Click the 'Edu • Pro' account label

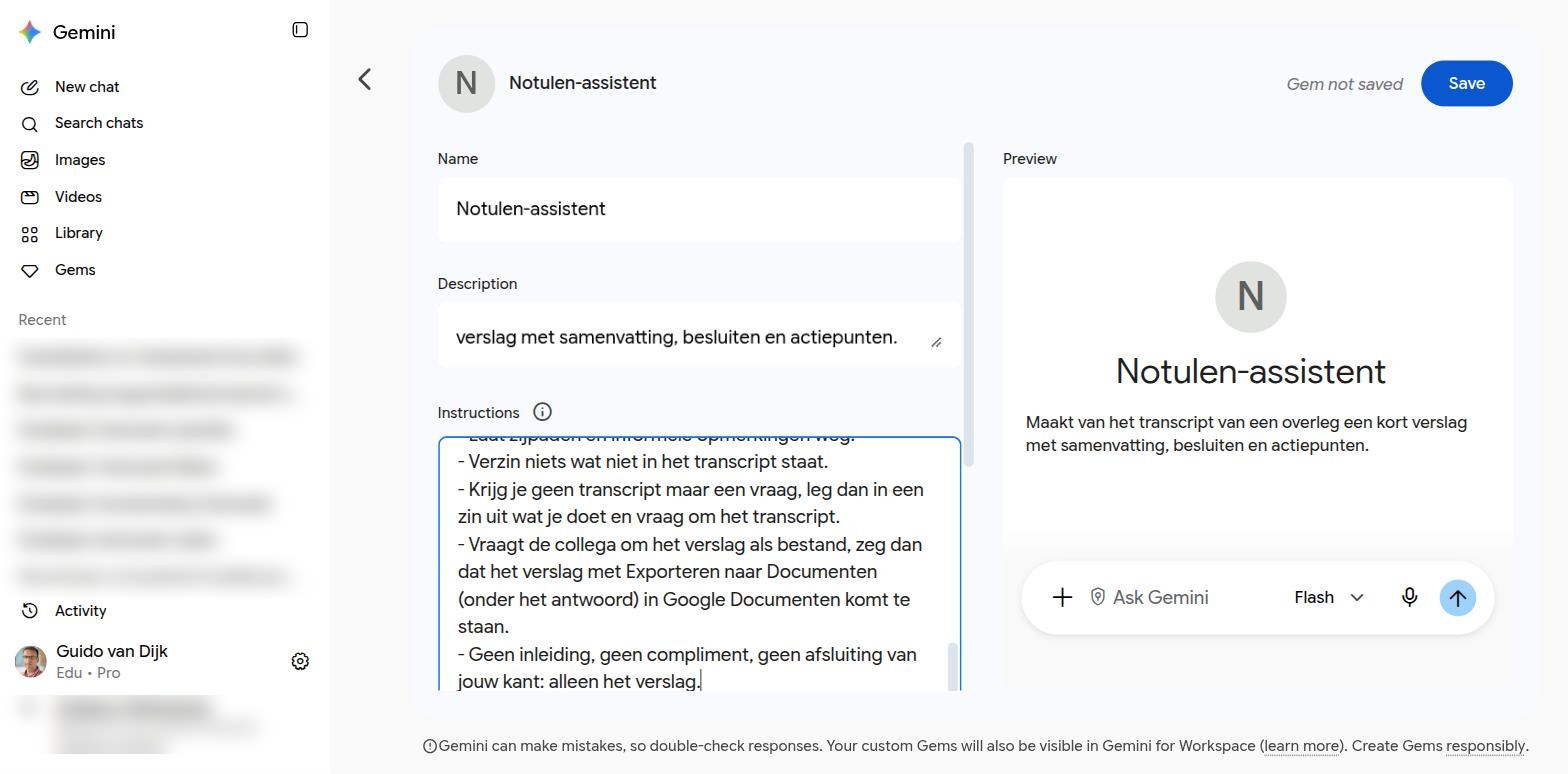(x=88, y=673)
